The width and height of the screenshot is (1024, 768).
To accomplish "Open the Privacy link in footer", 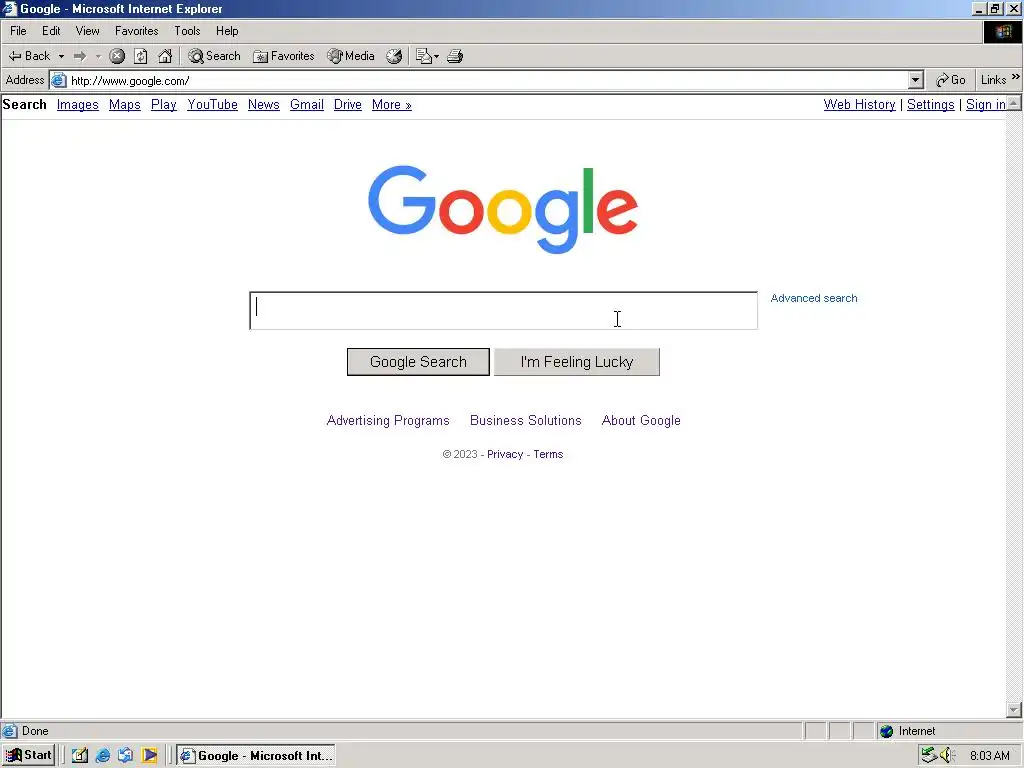I will [505, 455].
